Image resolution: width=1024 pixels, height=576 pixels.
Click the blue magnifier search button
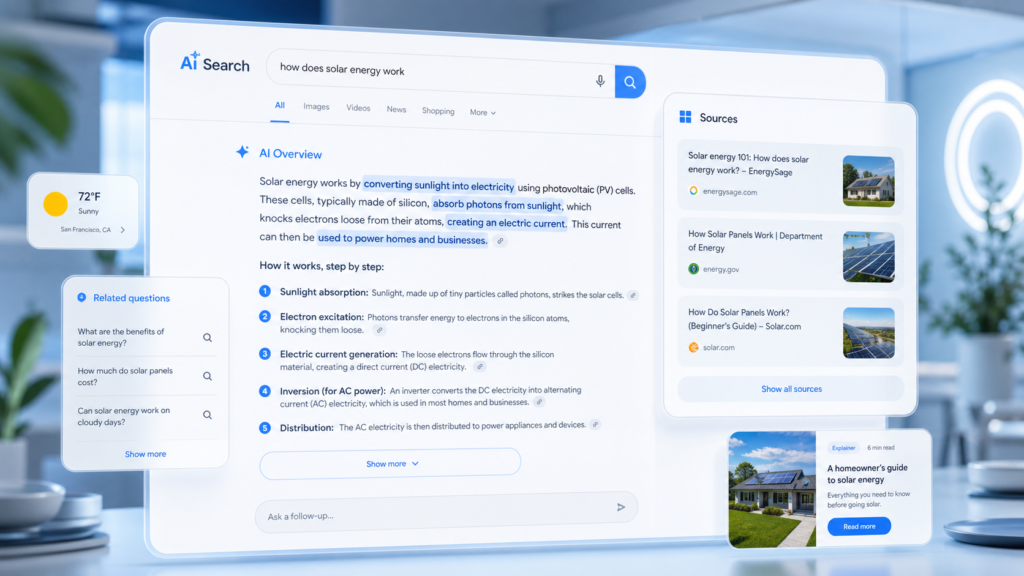(x=630, y=82)
